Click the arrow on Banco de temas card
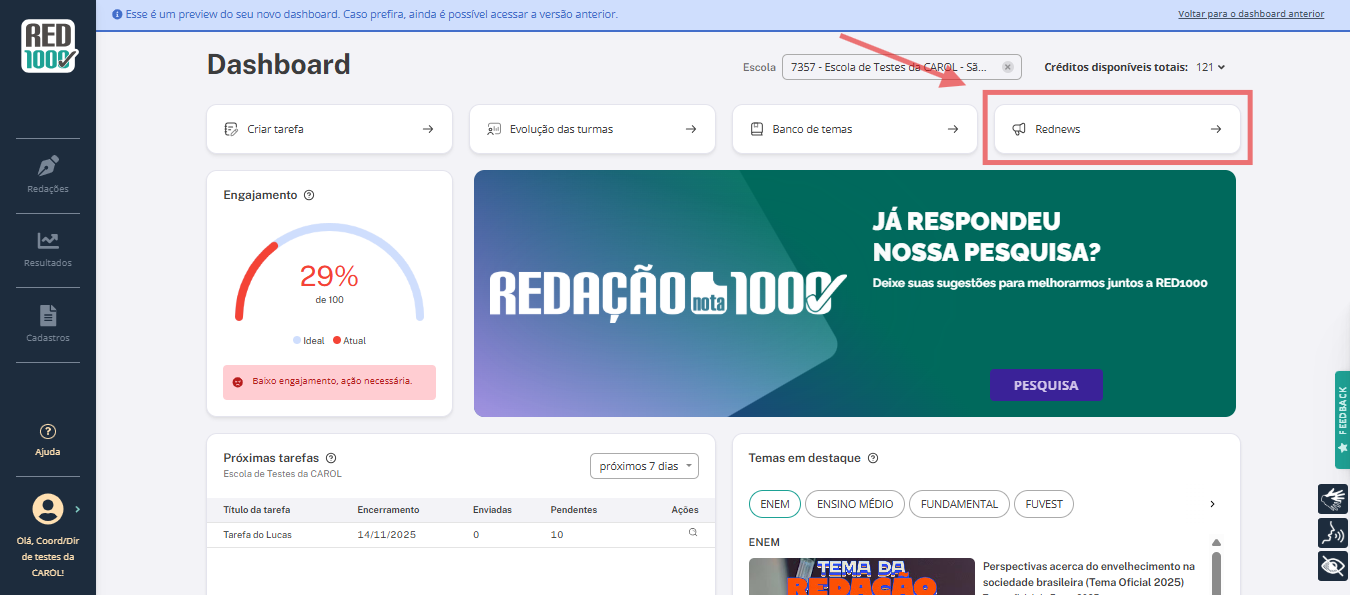The height and width of the screenshot is (595, 1350). [x=953, y=129]
